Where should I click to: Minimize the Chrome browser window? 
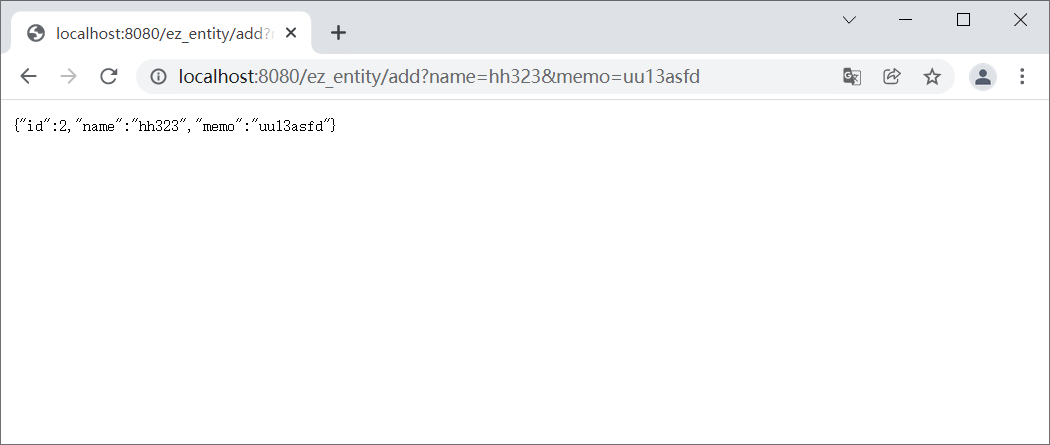[x=905, y=20]
